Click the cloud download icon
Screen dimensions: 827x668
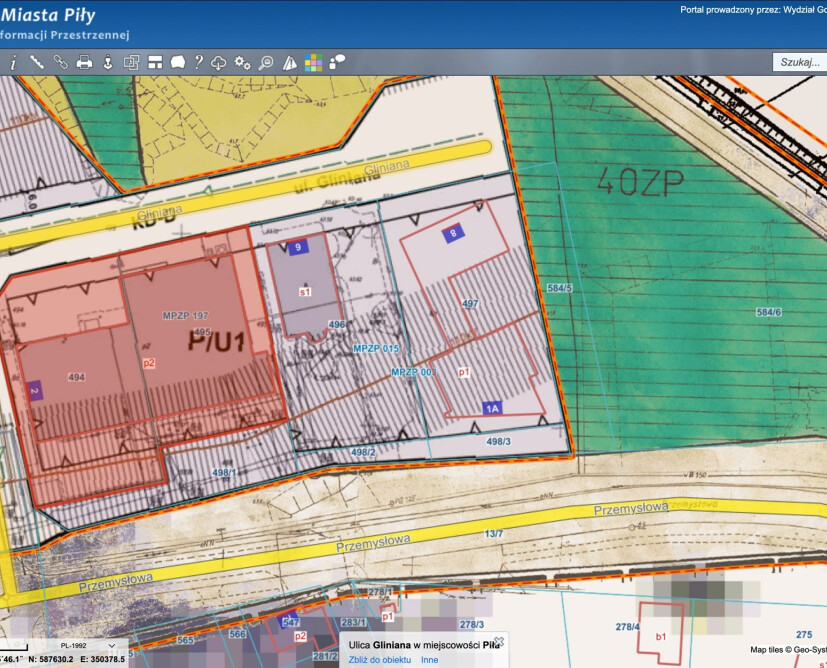click(x=219, y=62)
